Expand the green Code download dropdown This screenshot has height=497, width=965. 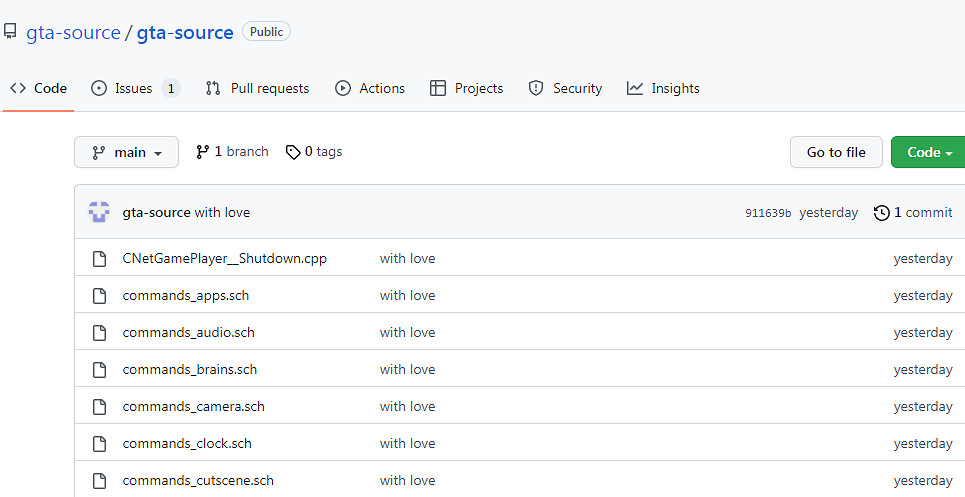click(928, 152)
